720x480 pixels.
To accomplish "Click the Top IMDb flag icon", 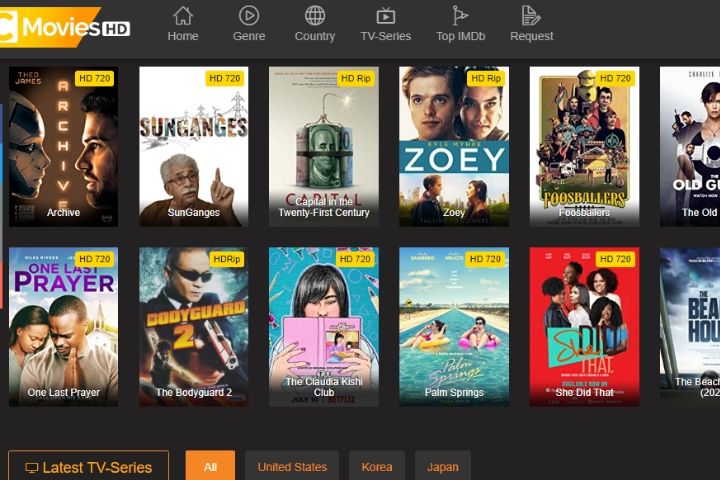I will [x=459, y=16].
